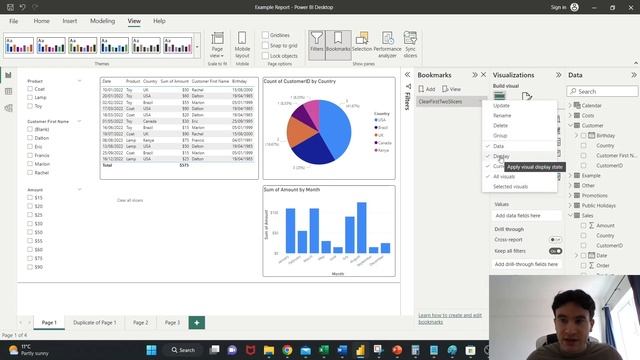Click the Undo arrow in title bar
Viewport: 640px width, 360px height.
(22, 7)
